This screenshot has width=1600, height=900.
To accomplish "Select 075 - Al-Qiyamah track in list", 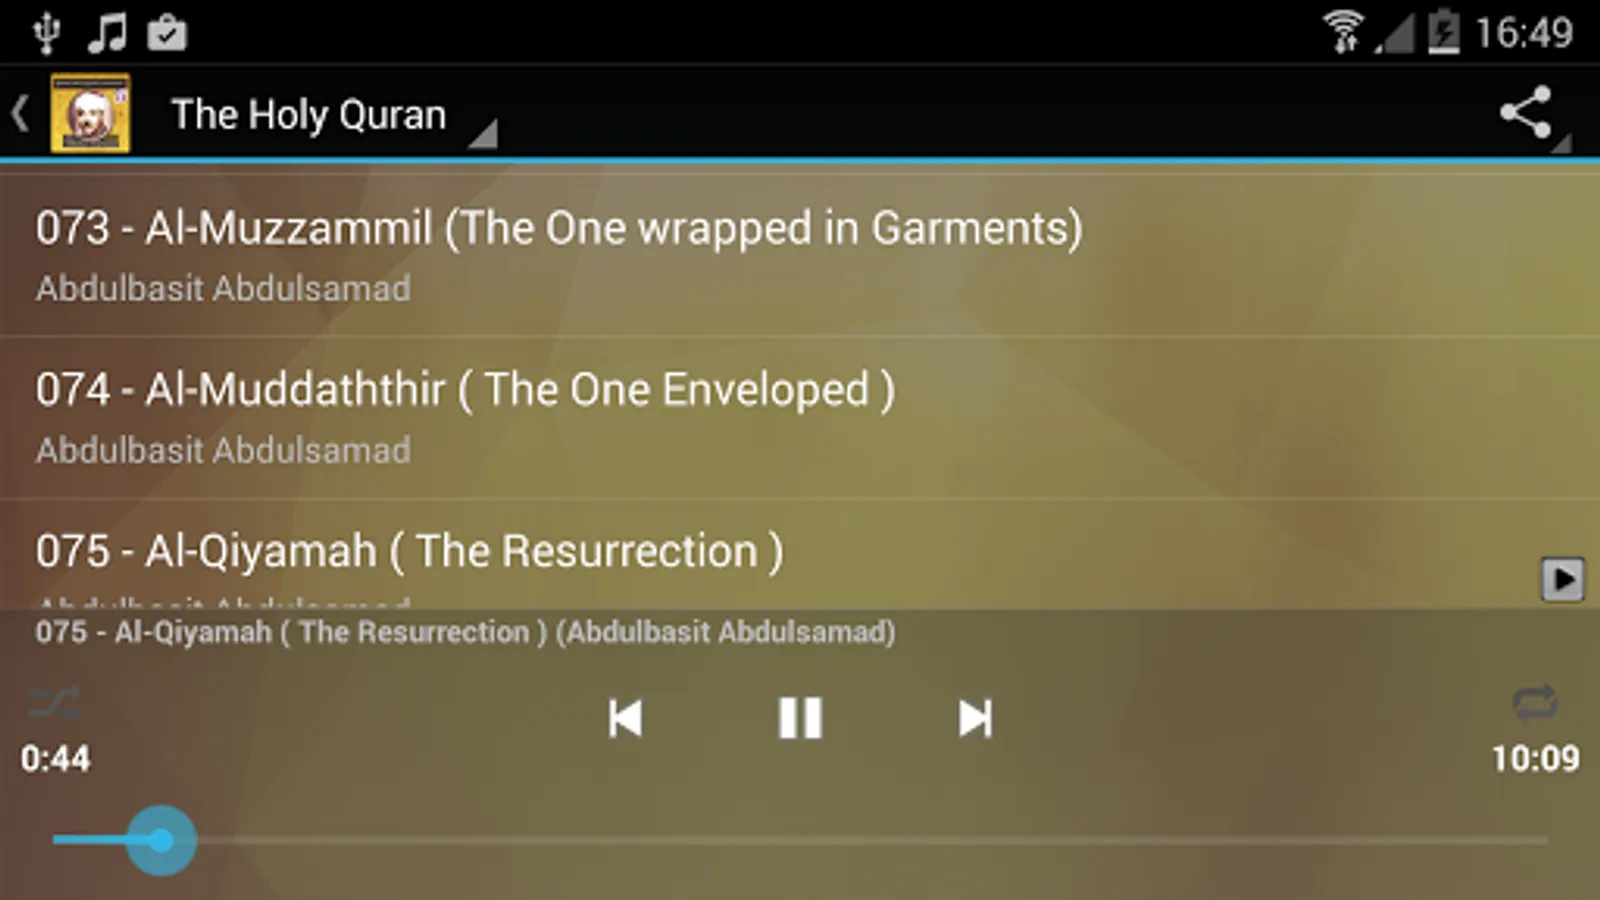I will click(800, 555).
